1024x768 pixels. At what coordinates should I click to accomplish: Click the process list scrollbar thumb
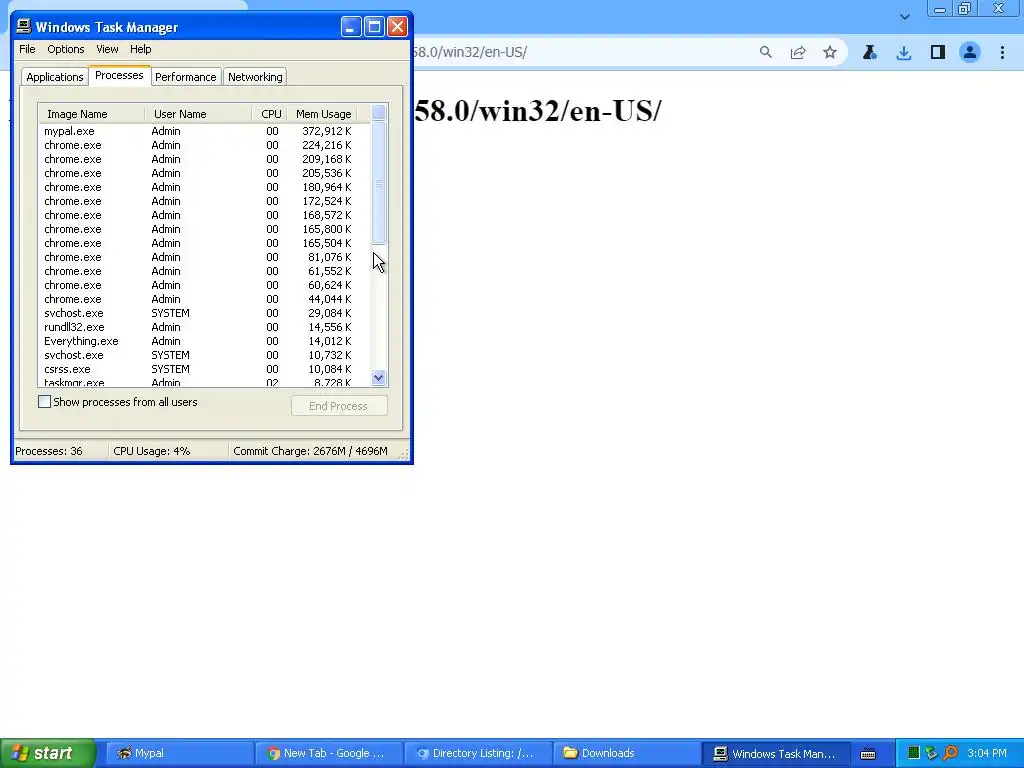coord(378,183)
